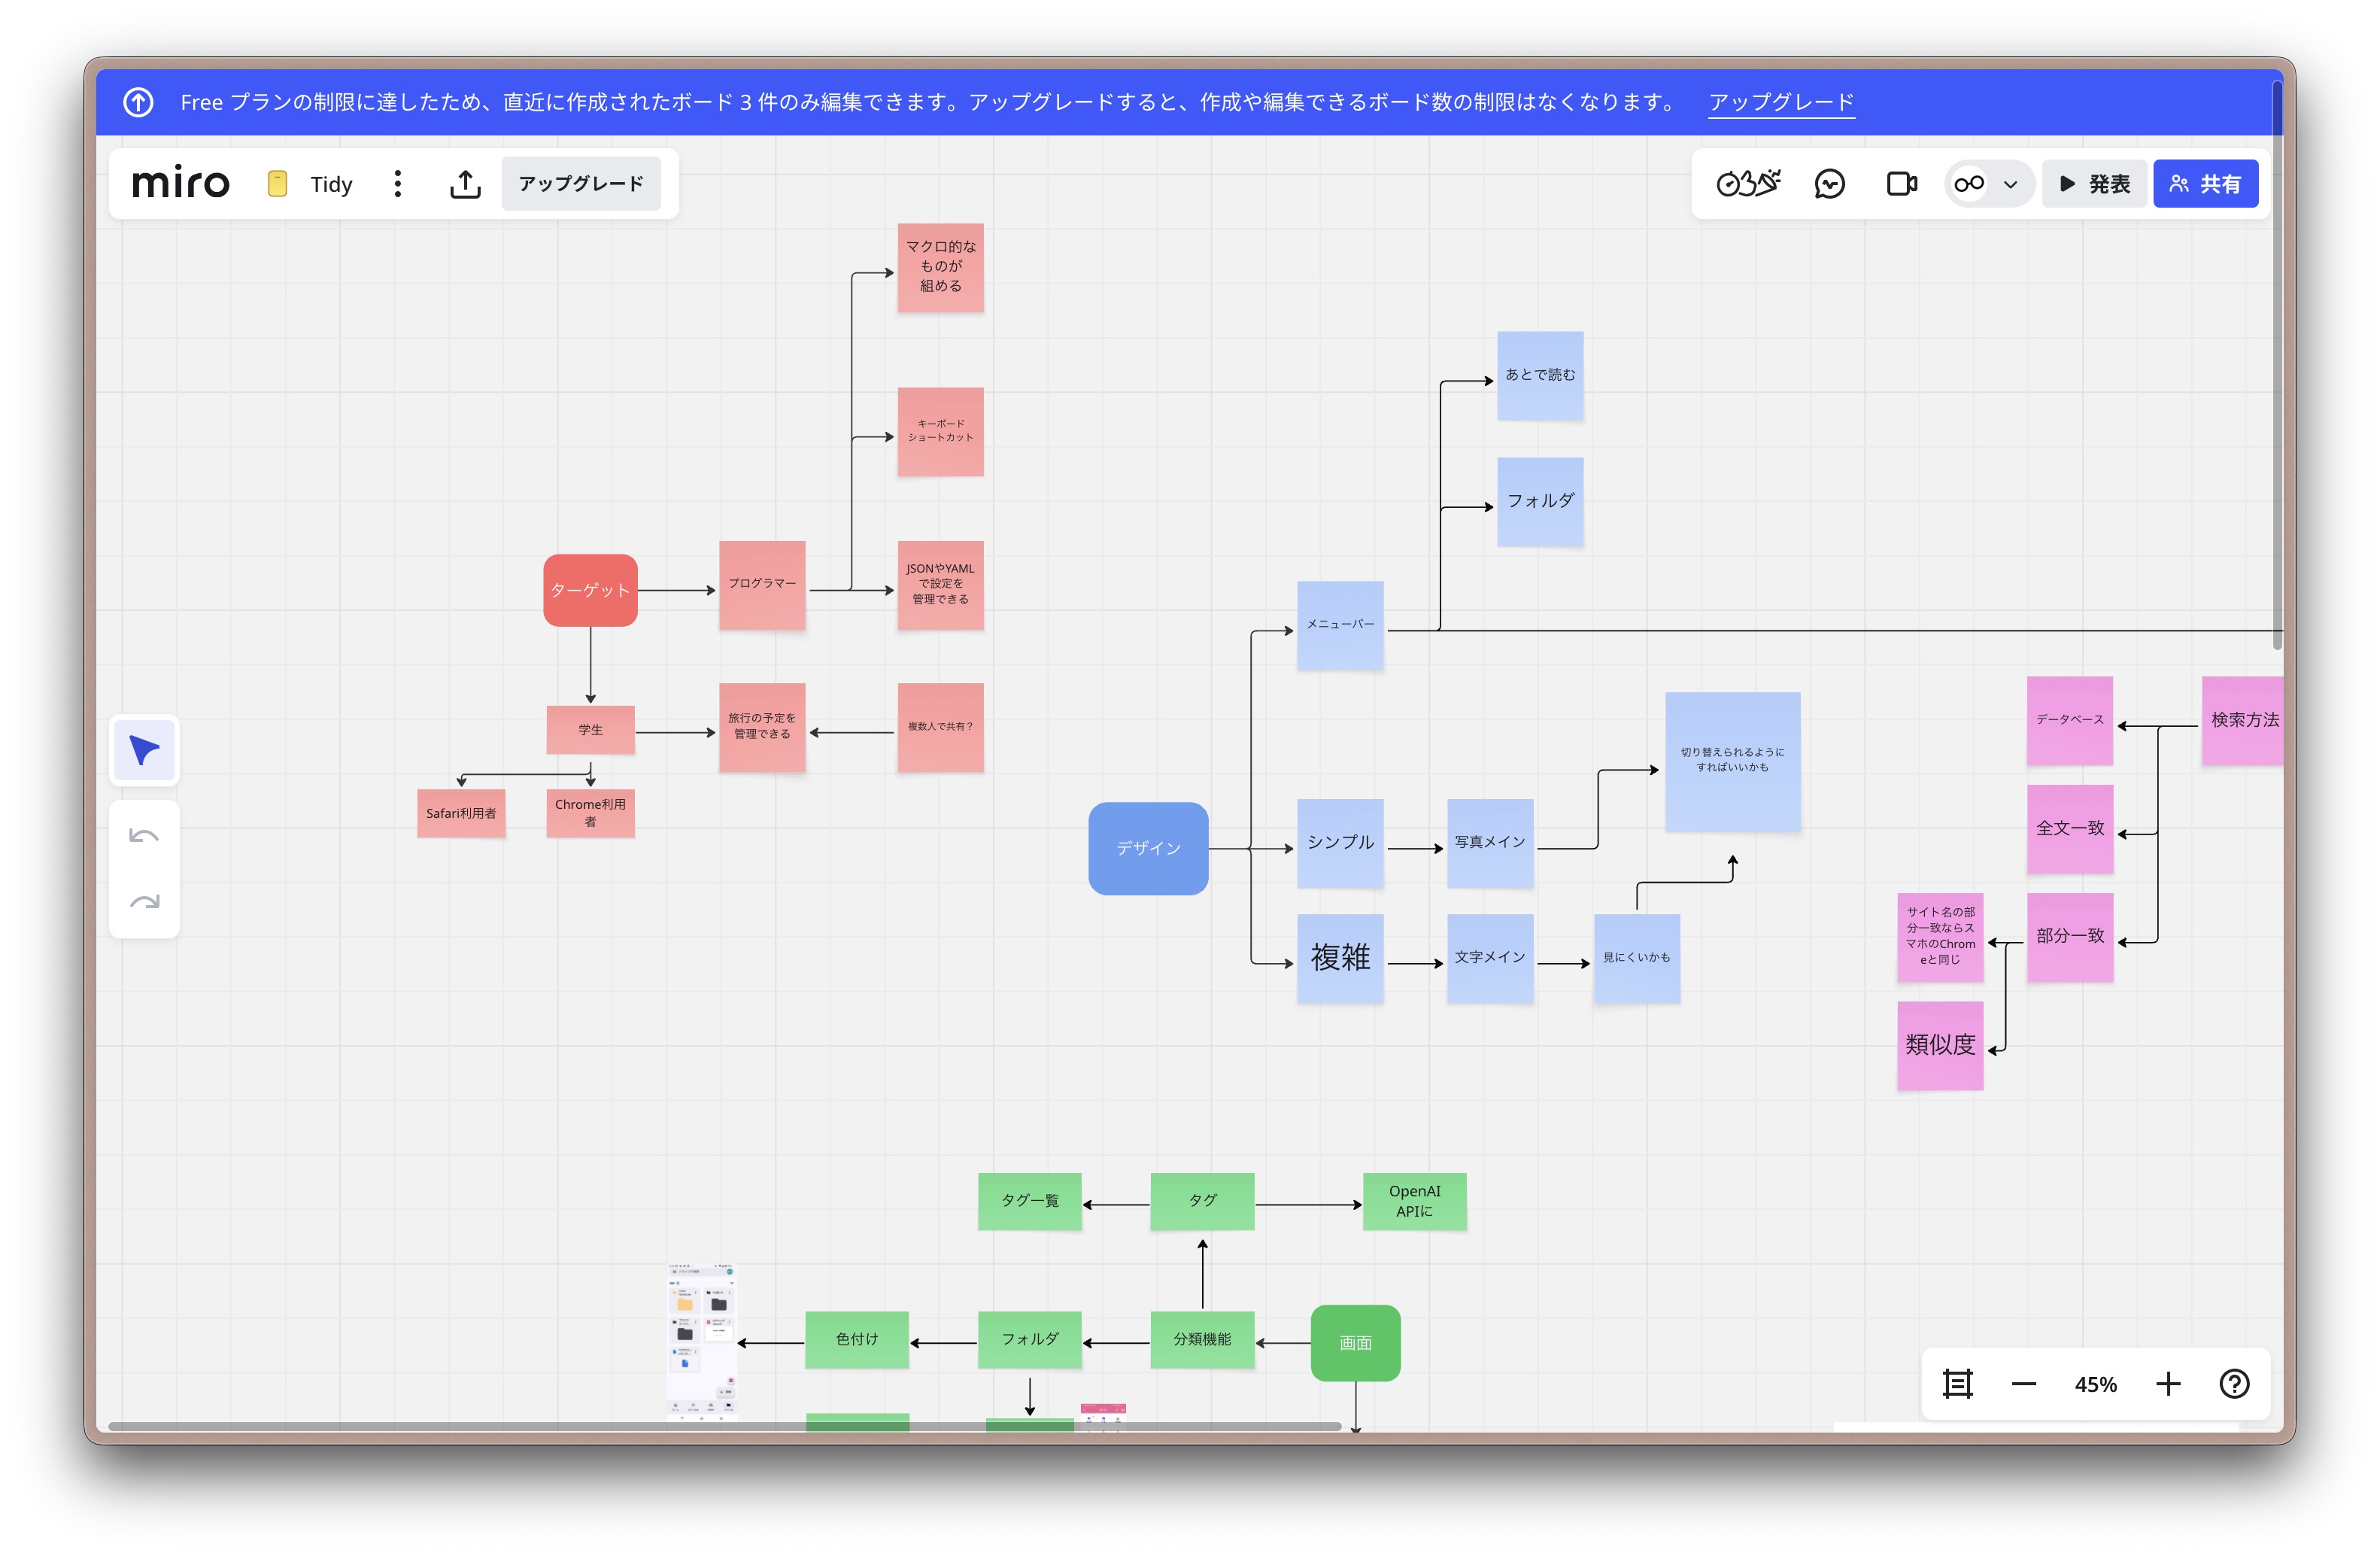Click the 発表 present button

(x=2094, y=184)
